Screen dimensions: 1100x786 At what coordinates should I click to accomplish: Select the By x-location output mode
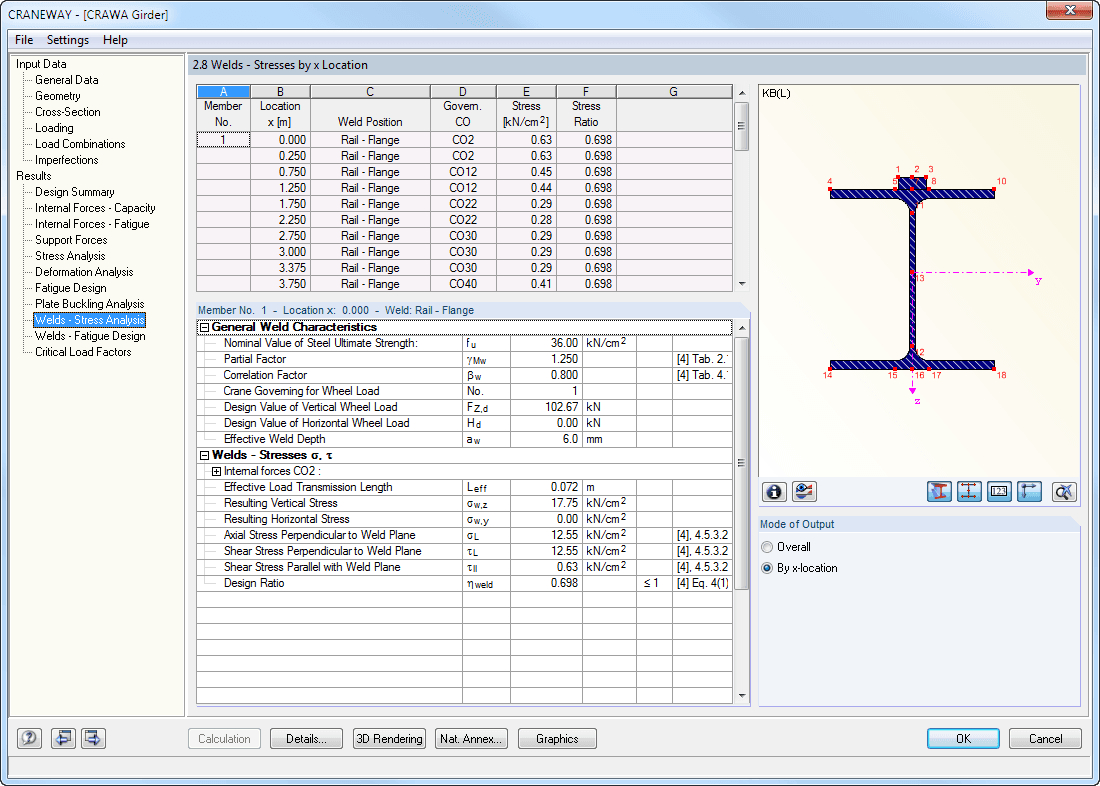(767, 568)
